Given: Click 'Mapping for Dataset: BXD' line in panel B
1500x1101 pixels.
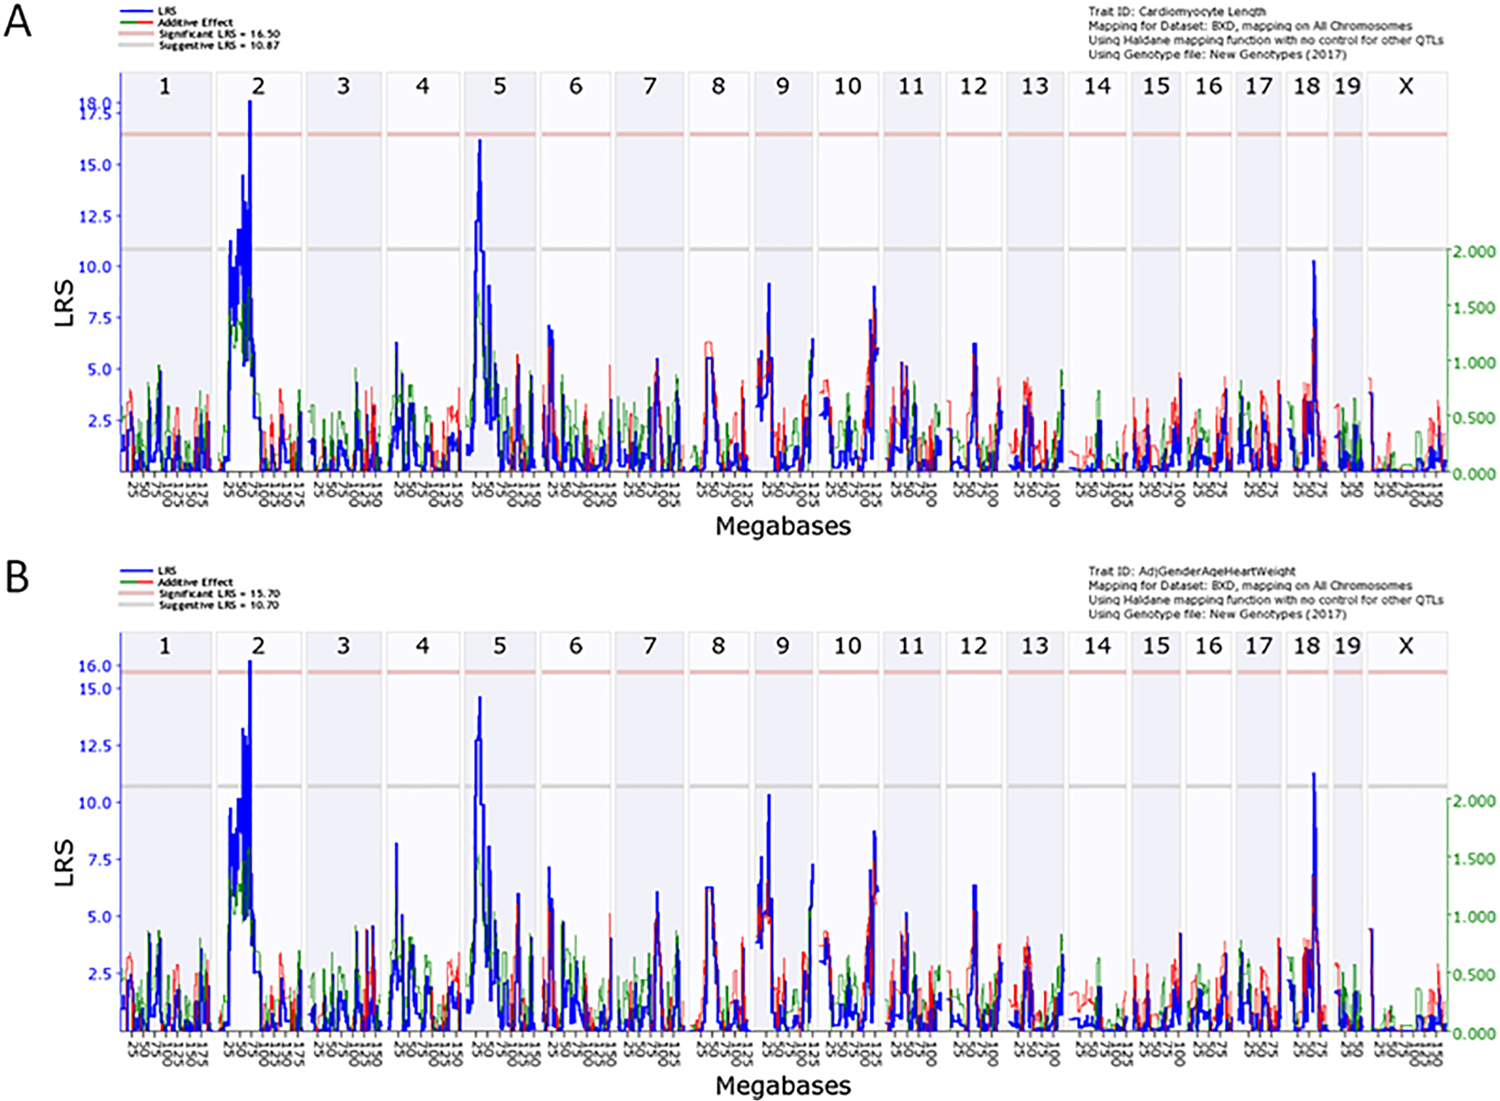Looking at the screenshot, I should (1250, 585).
